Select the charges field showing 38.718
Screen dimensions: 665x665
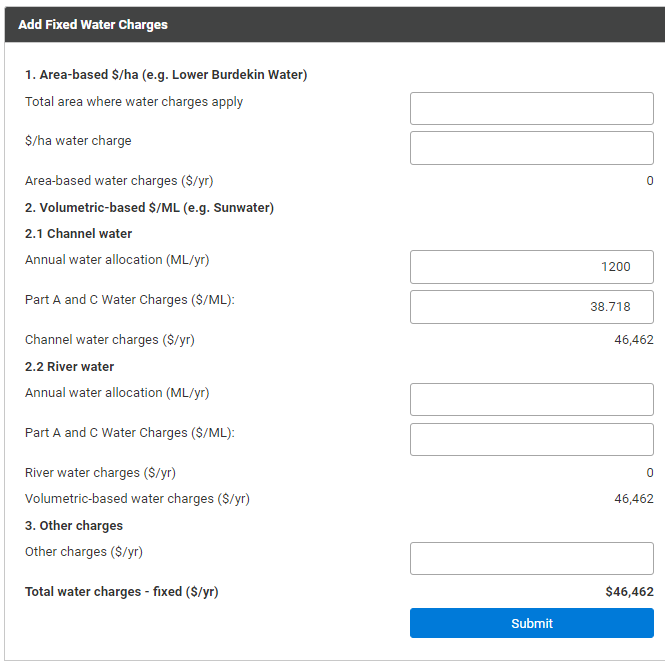(x=531, y=307)
